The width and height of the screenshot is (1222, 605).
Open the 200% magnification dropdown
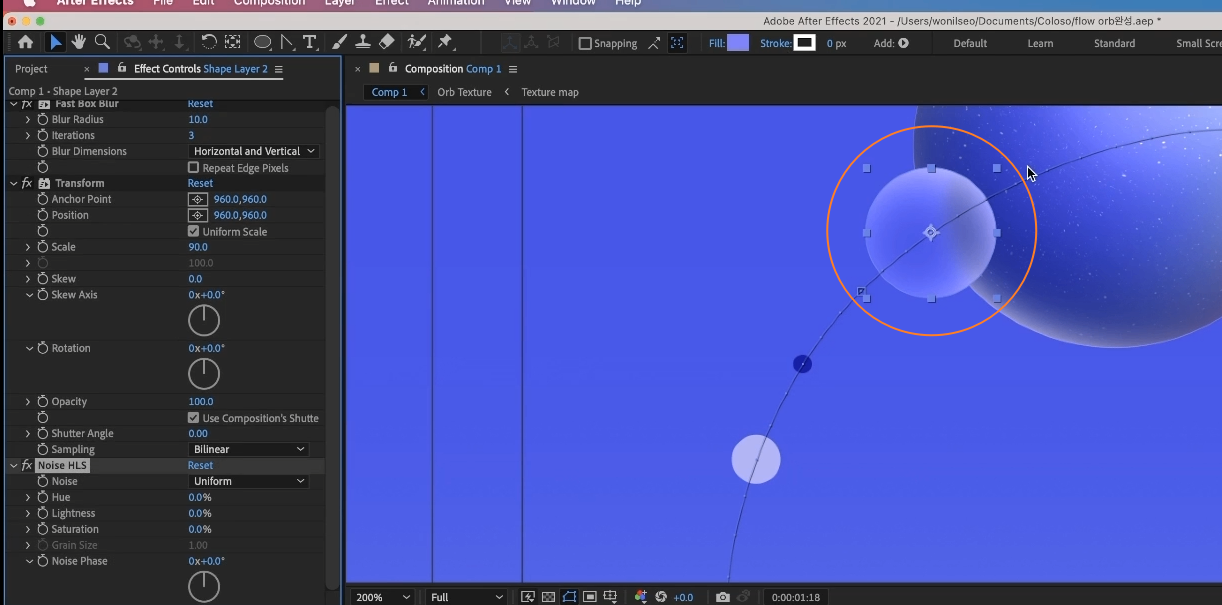point(382,597)
